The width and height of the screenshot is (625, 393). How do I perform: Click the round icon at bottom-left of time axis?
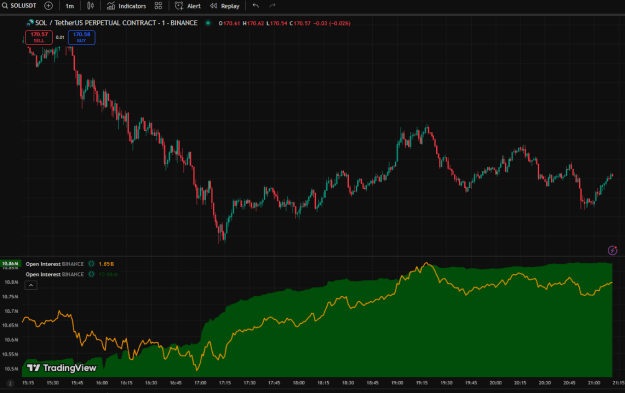coord(10,383)
